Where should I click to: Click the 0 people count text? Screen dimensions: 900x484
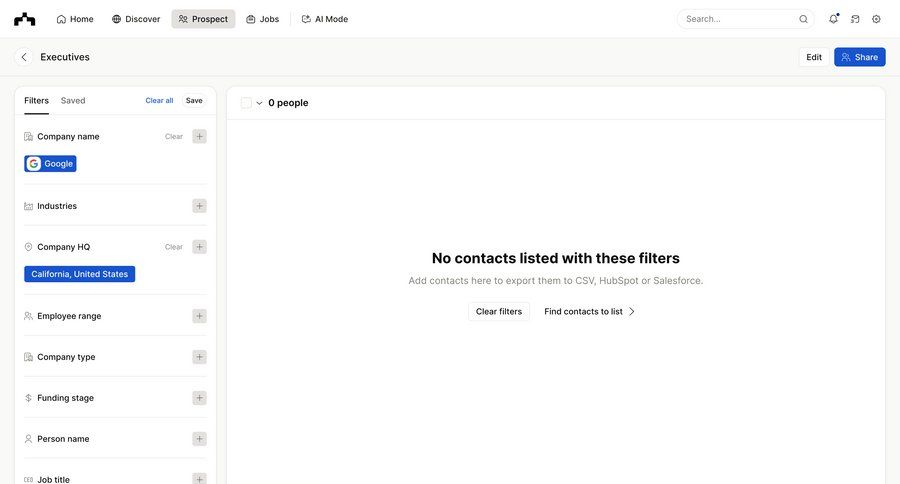coord(288,103)
